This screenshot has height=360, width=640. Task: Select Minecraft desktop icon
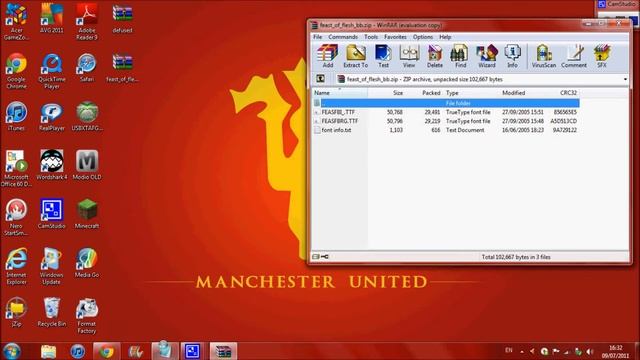coord(87,214)
